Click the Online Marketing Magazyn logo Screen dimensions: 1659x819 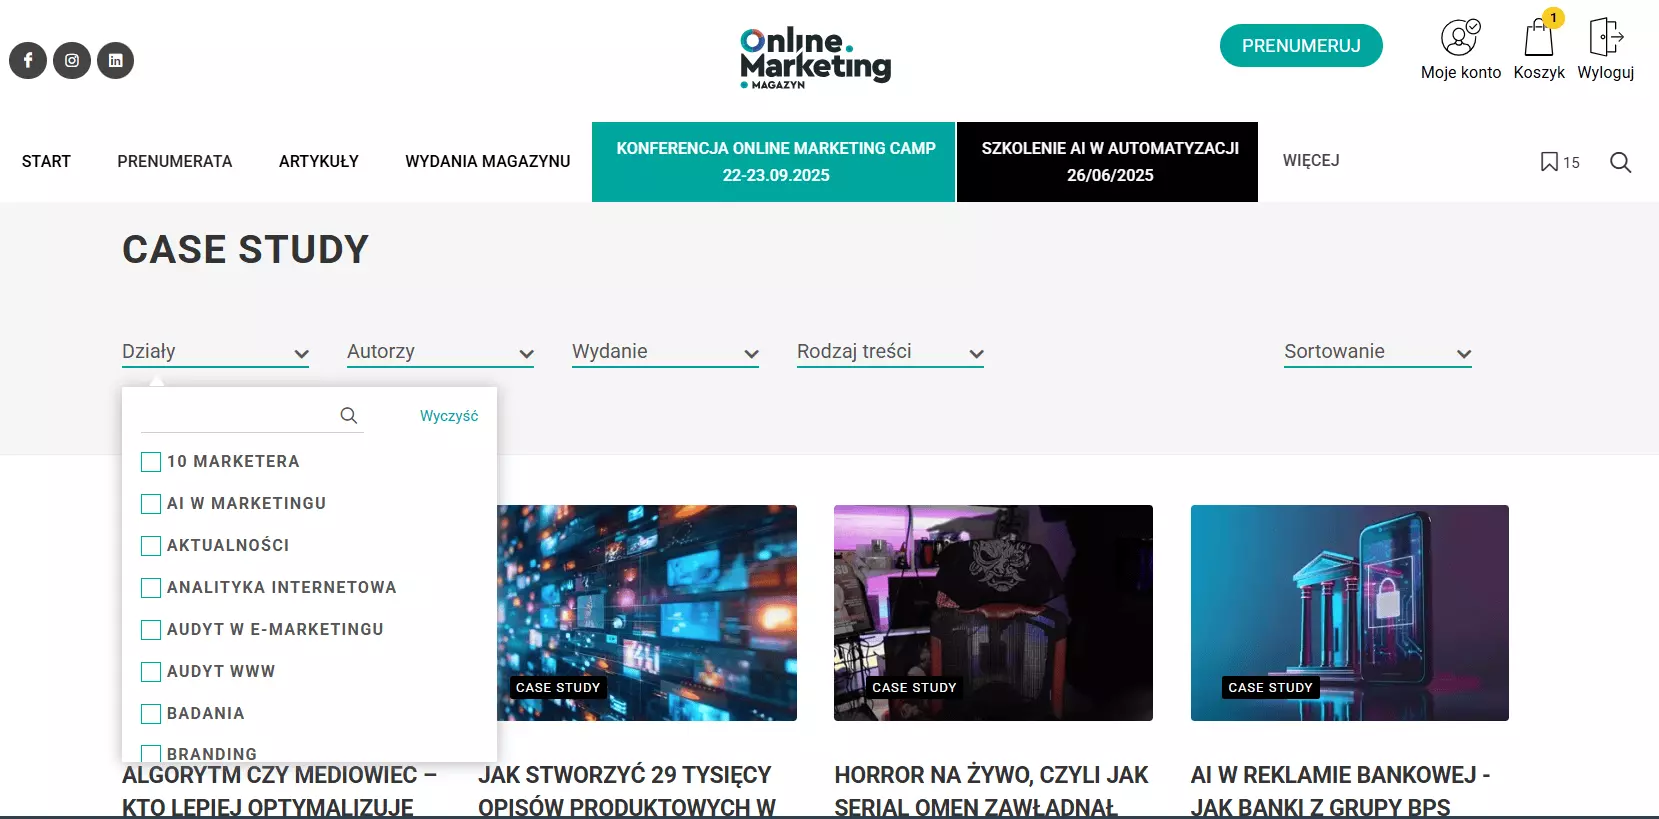click(815, 58)
